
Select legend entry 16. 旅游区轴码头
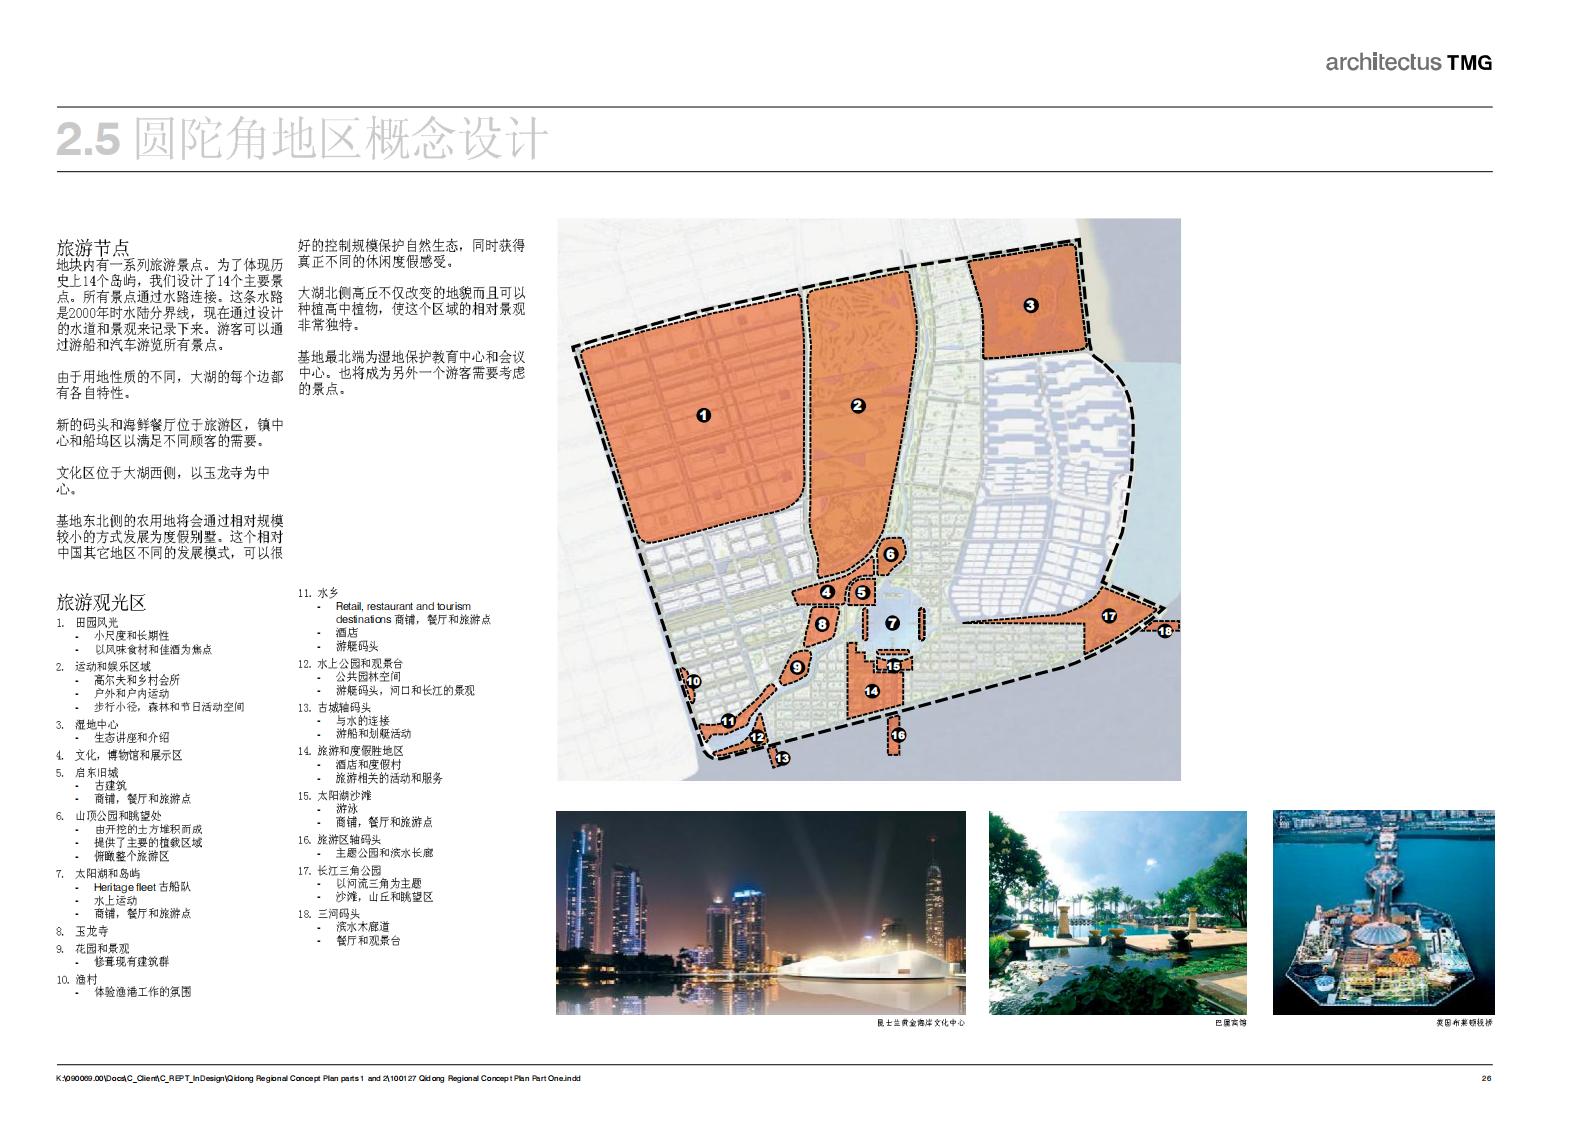[x=339, y=840]
